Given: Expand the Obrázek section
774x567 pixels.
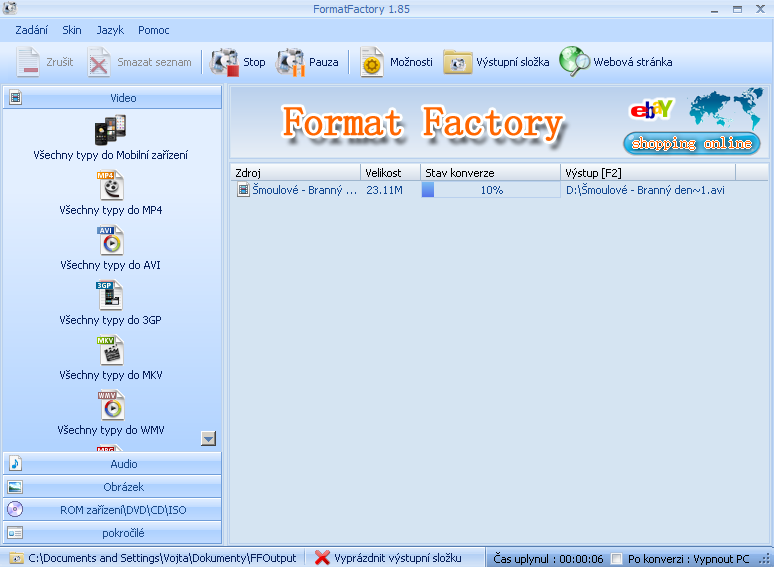Looking at the screenshot, I should (112, 487).
